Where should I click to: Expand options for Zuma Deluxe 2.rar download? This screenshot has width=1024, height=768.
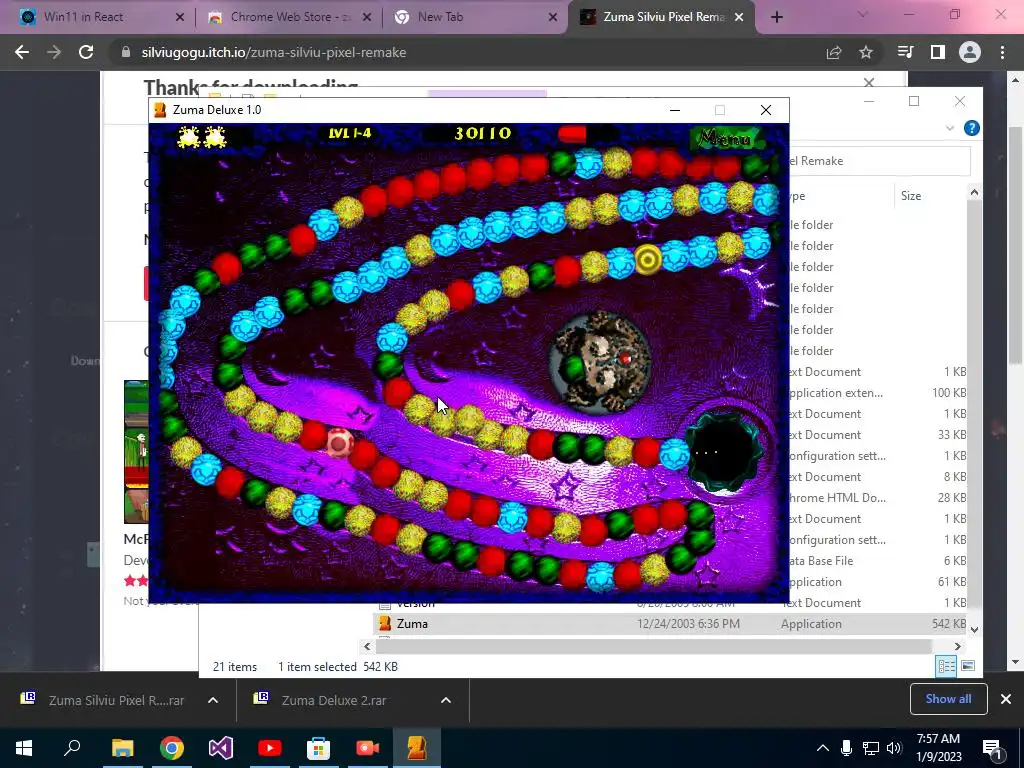446,700
